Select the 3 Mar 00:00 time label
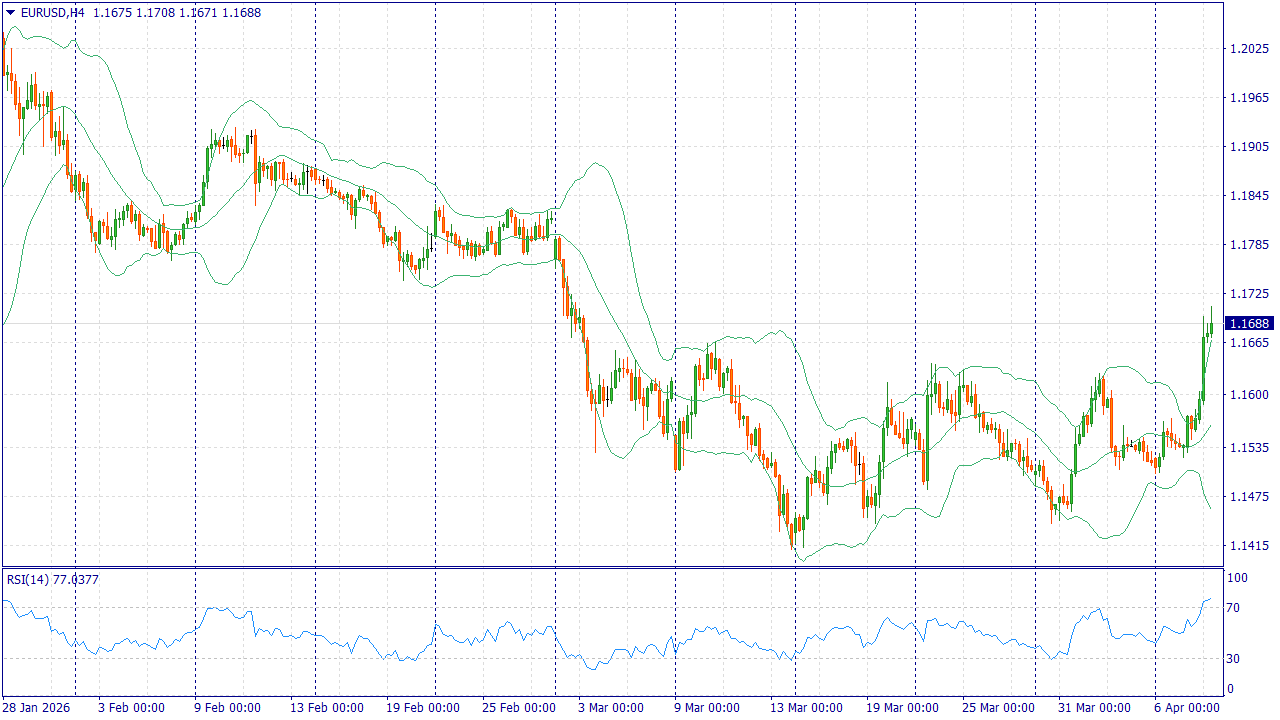The height and width of the screenshot is (720, 1280). click(x=610, y=708)
